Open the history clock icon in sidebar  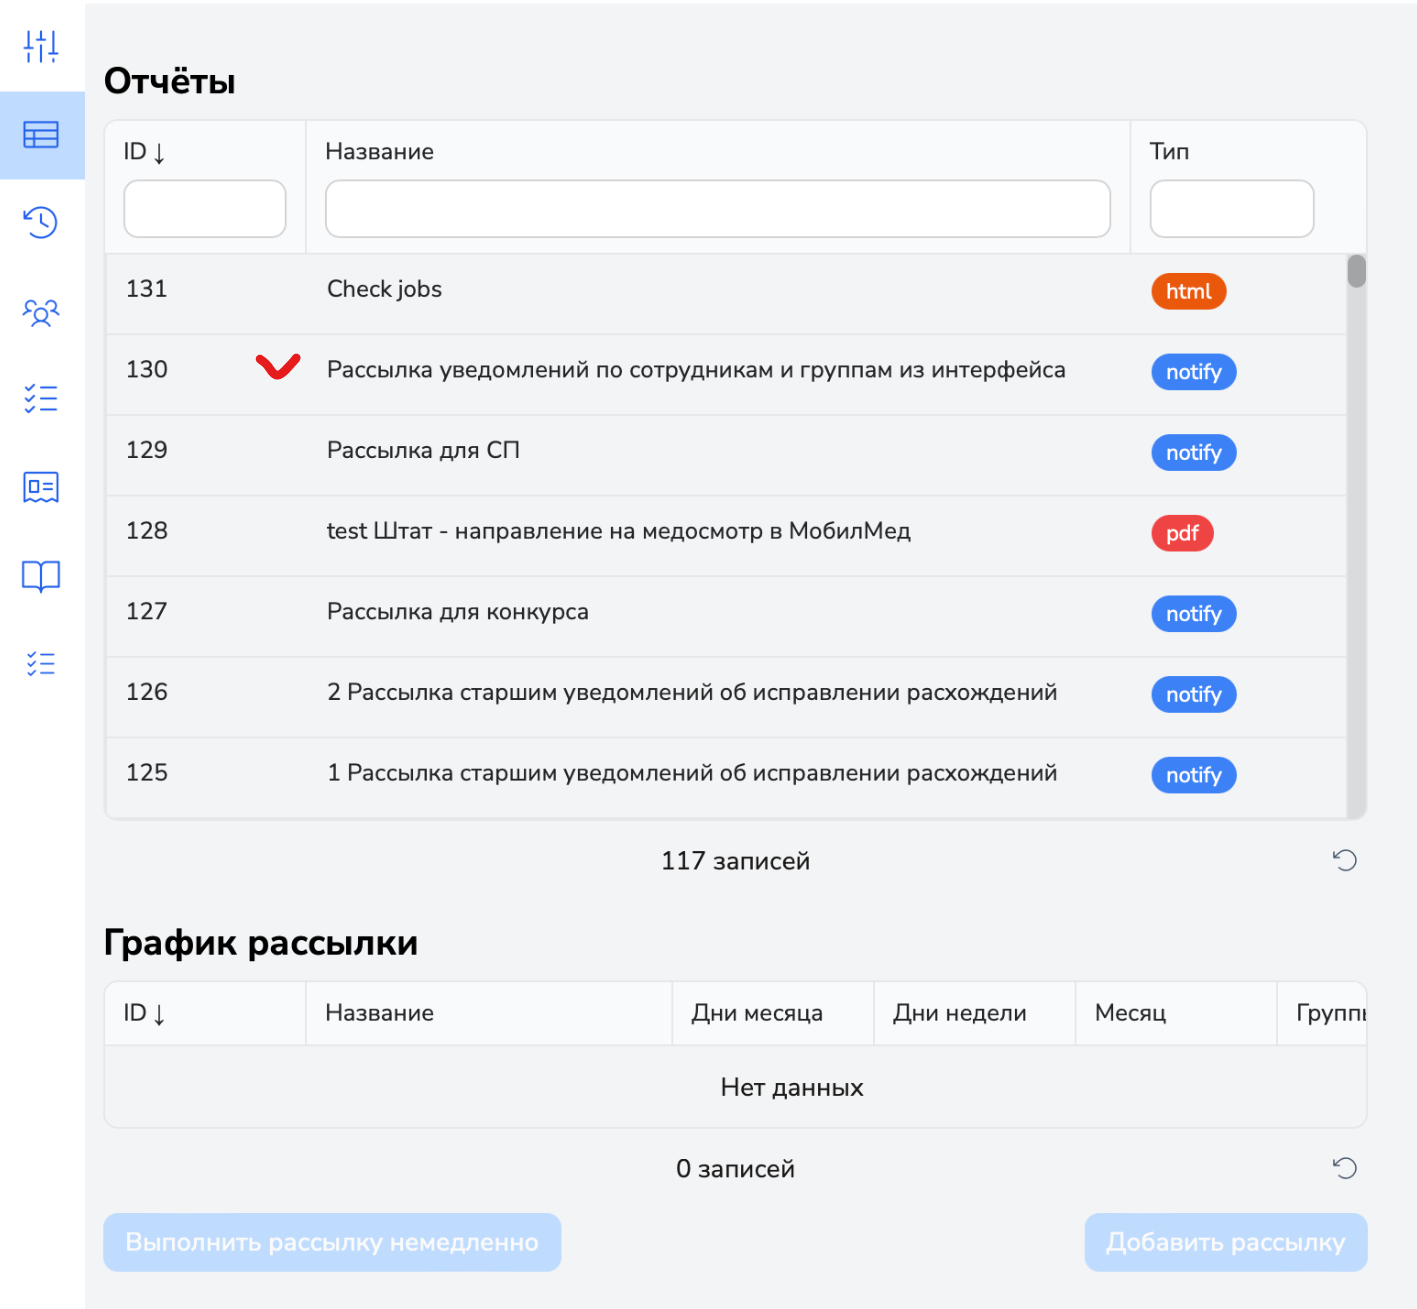pos(41,222)
